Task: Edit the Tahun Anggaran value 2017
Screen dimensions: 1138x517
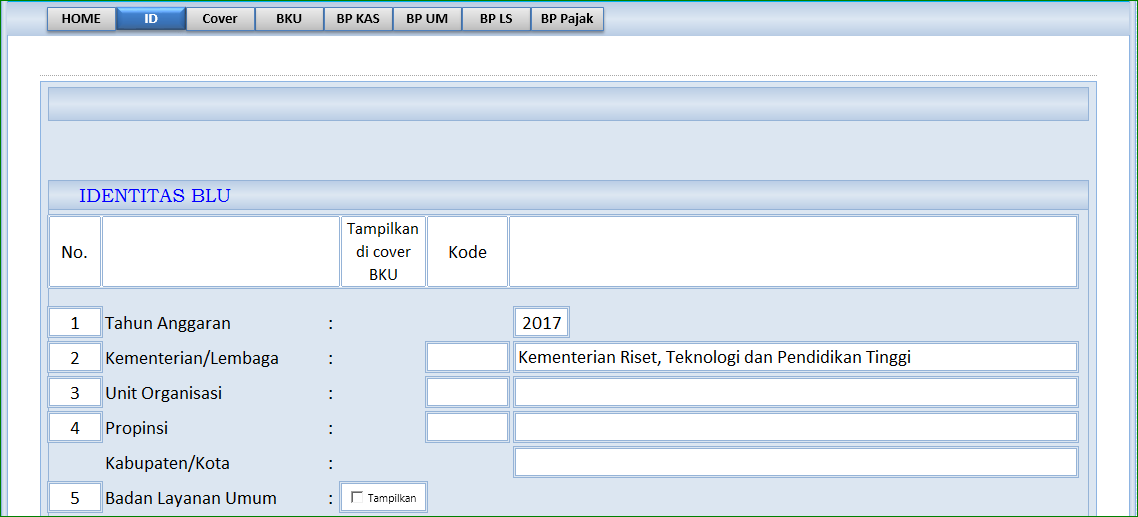Action: click(541, 323)
